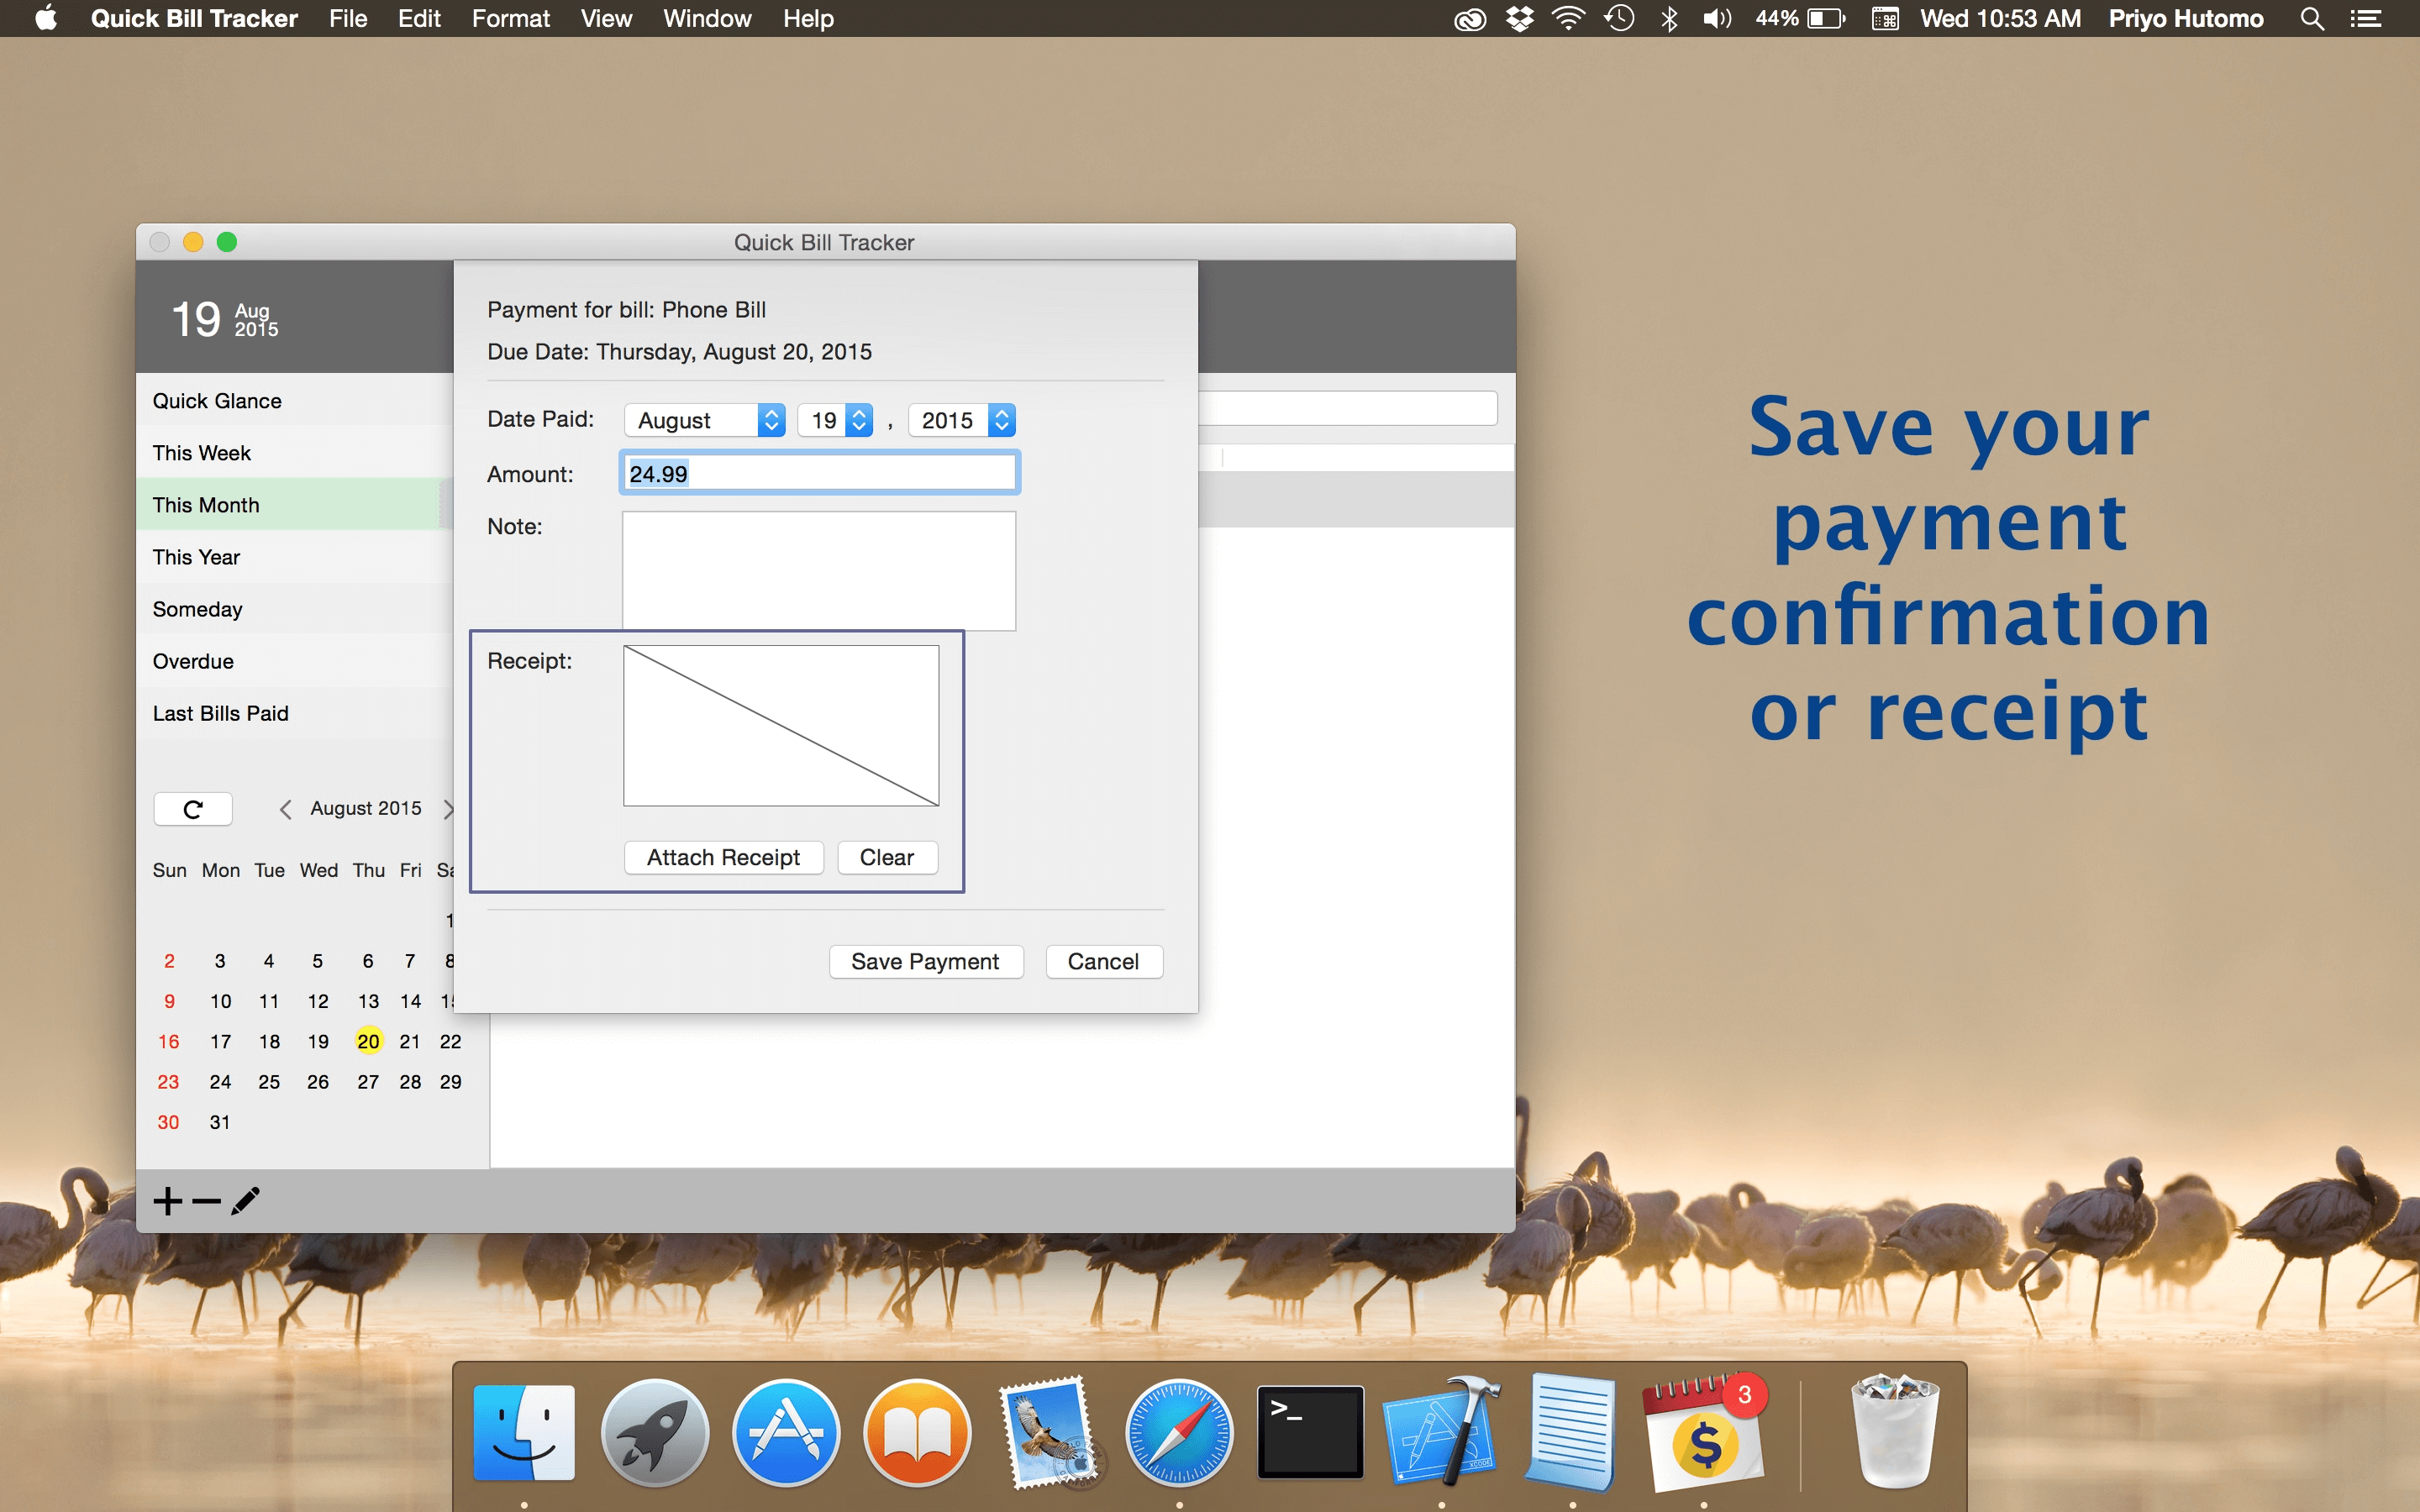Open the day dropdown showing 19
This screenshot has width=2420, height=1512.
(x=836, y=420)
